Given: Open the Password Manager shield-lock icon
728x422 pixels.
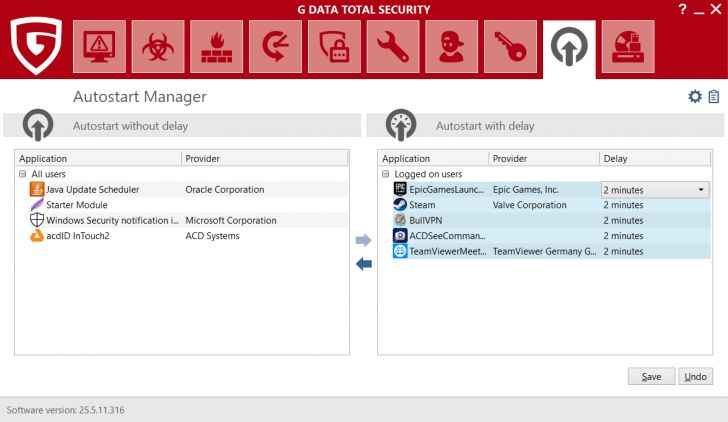Looking at the screenshot, I should click(x=334, y=46).
